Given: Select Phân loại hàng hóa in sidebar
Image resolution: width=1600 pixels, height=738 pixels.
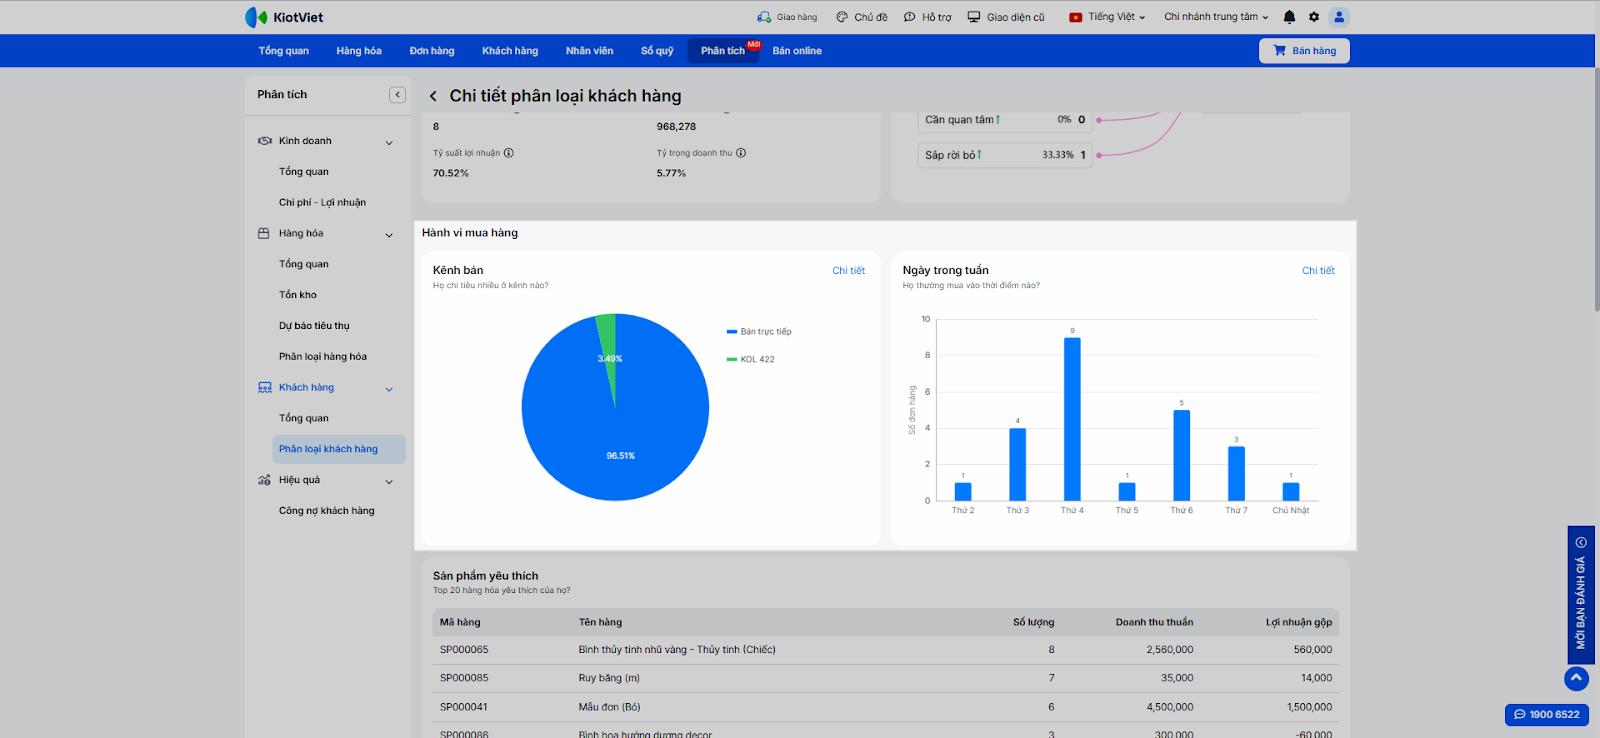Looking at the screenshot, I should pos(323,357).
